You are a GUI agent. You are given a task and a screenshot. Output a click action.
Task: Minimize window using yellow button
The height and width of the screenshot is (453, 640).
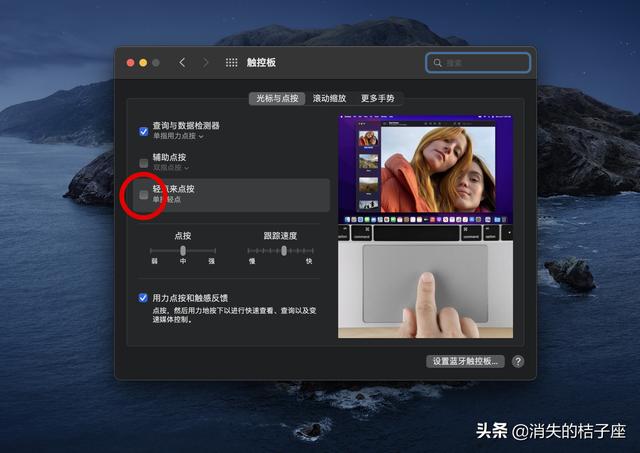143,62
